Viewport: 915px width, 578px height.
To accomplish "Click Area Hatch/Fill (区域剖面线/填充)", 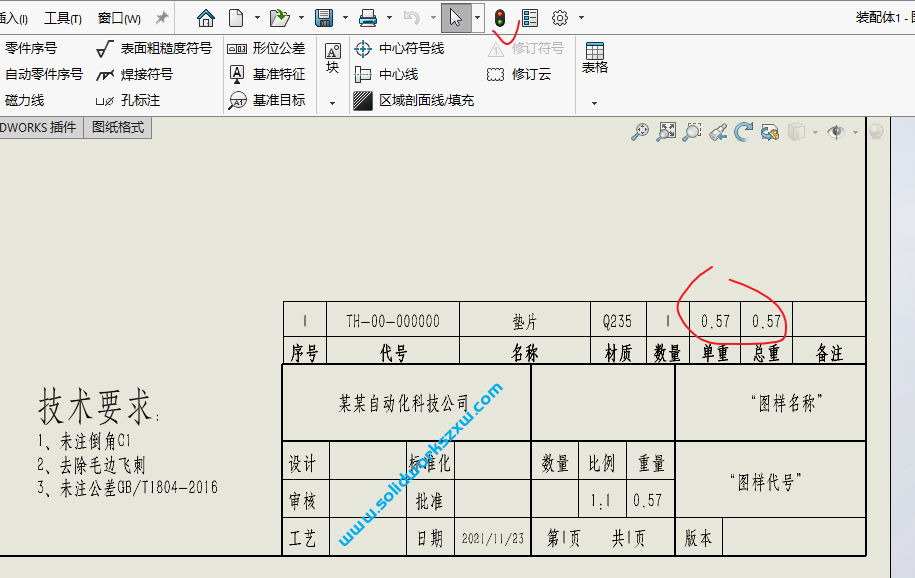I will click(x=414, y=100).
